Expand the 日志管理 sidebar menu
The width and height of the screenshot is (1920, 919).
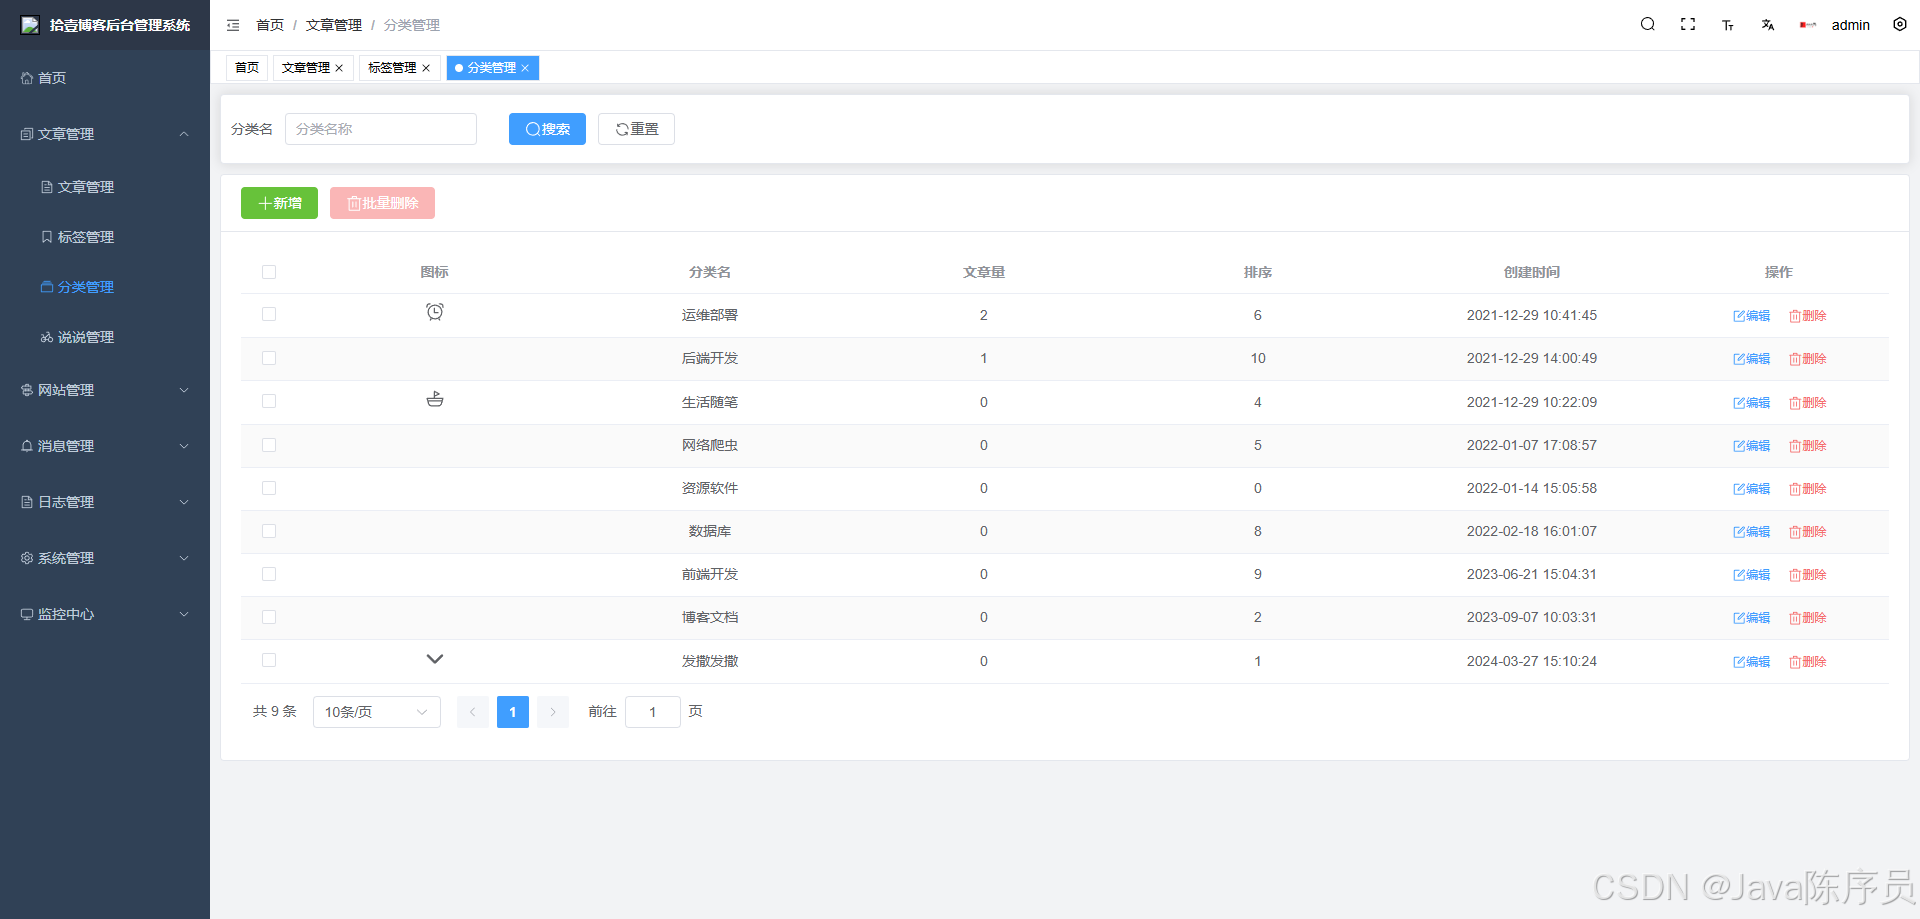point(105,502)
